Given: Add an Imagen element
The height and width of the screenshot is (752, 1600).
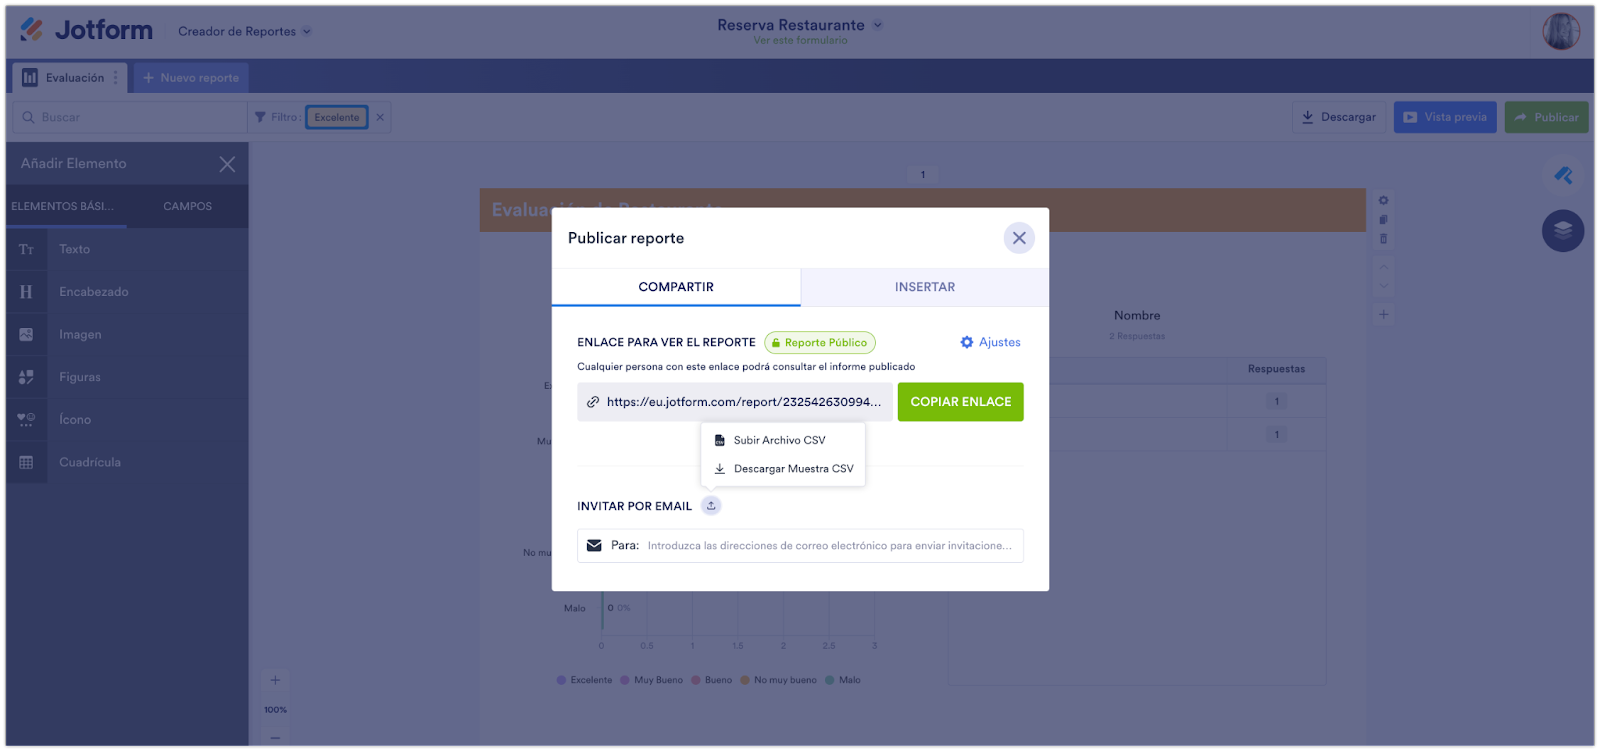Looking at the screenshot, I should [x=127, y=335].
